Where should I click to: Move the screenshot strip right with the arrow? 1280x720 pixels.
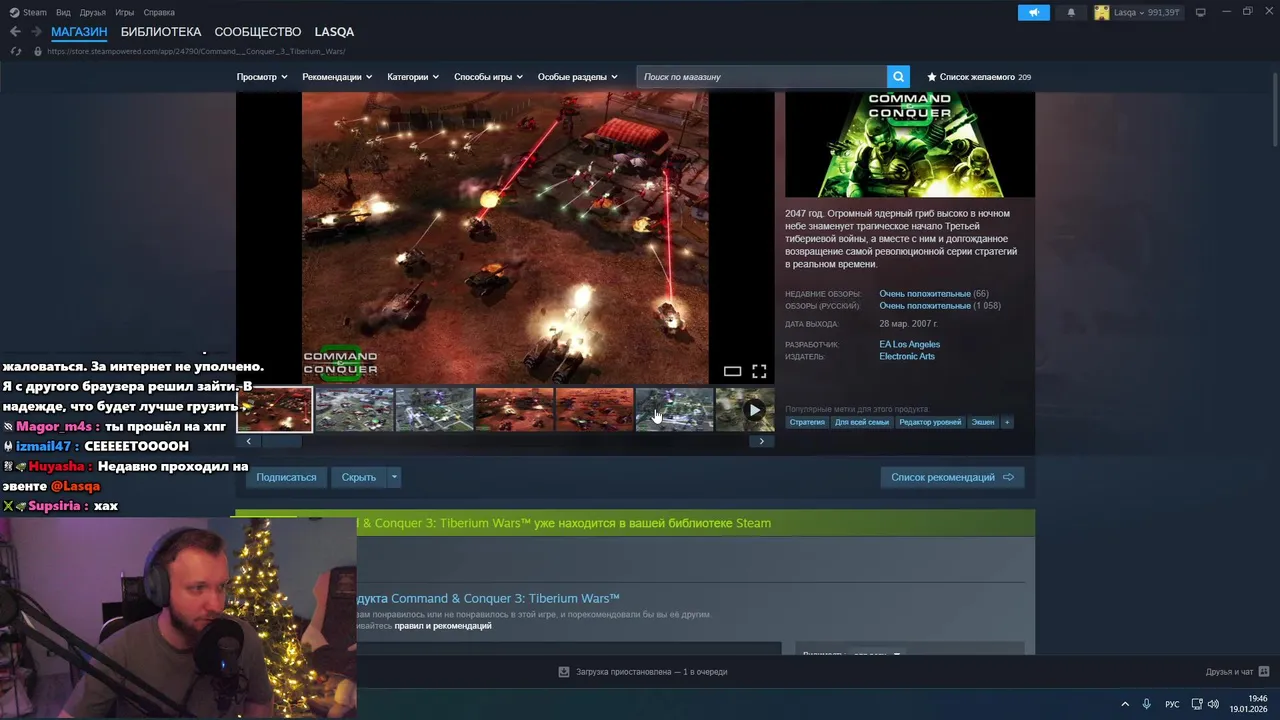tap(762, 441)
